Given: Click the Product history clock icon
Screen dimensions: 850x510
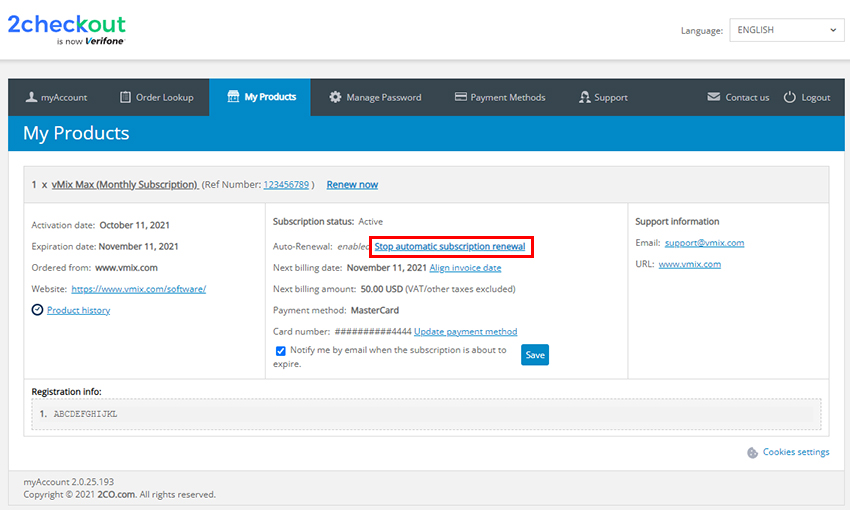Looking at the screenshot, I should click(37, 310).
